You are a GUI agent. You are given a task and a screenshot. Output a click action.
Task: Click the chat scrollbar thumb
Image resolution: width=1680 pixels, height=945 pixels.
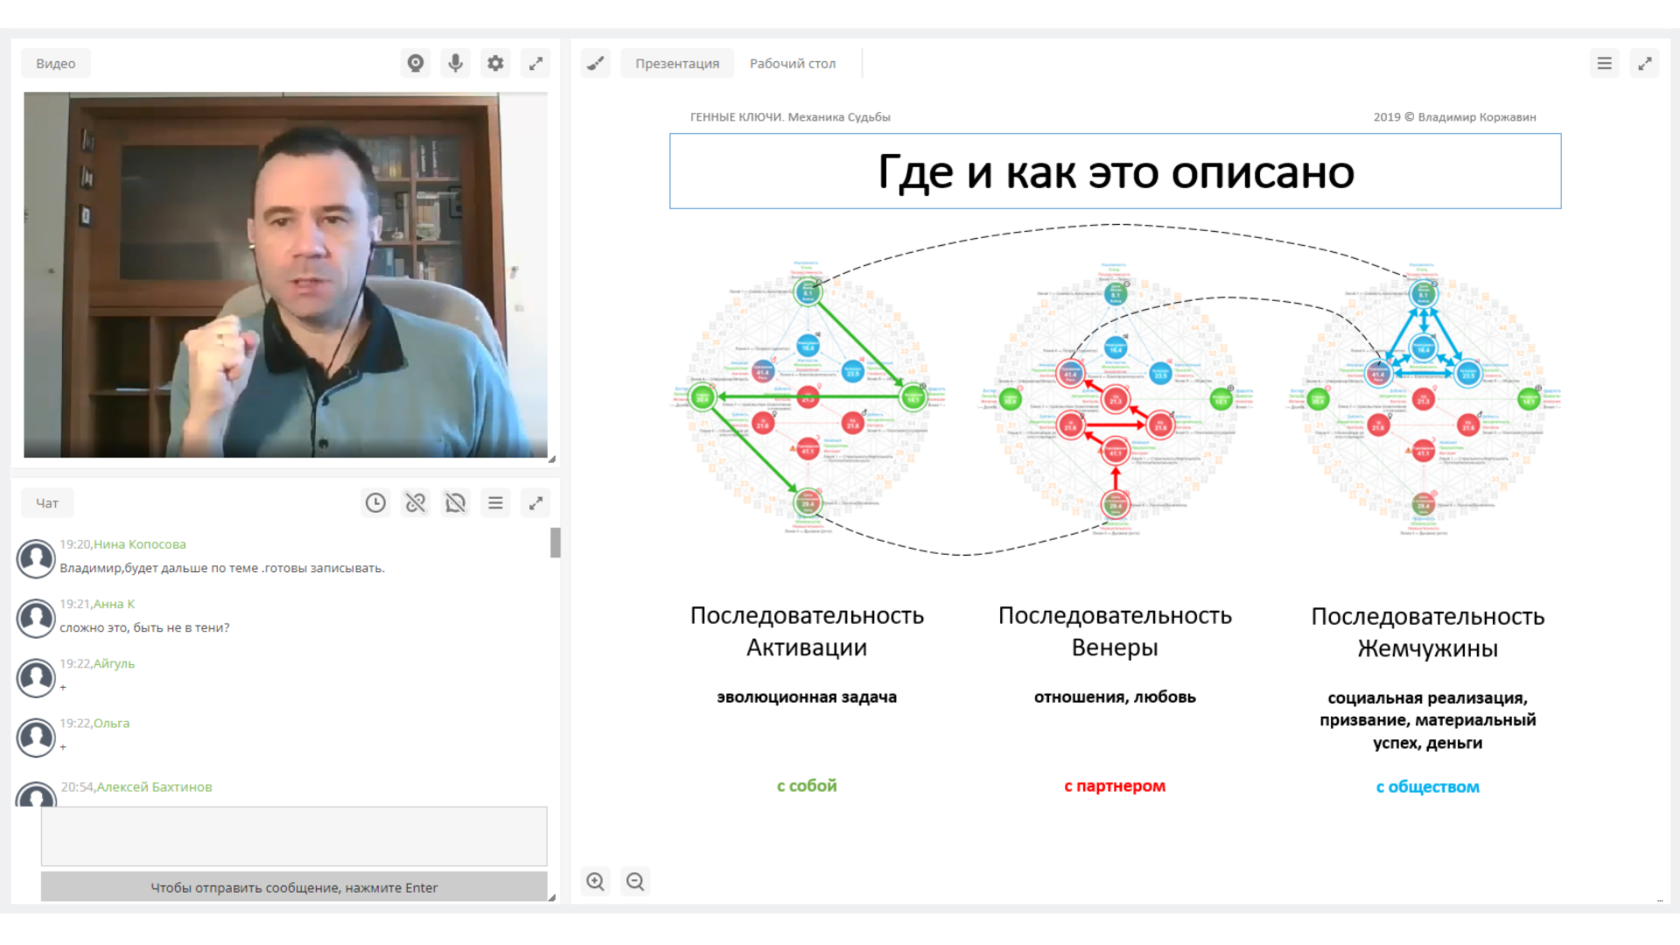tap(555, 543)
